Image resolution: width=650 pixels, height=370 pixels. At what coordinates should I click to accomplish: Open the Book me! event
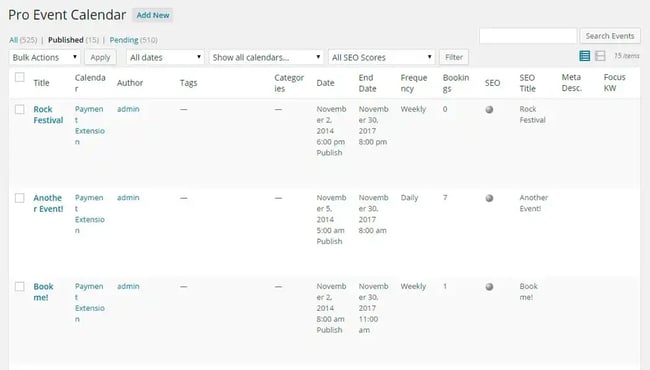tap(43, 292)
